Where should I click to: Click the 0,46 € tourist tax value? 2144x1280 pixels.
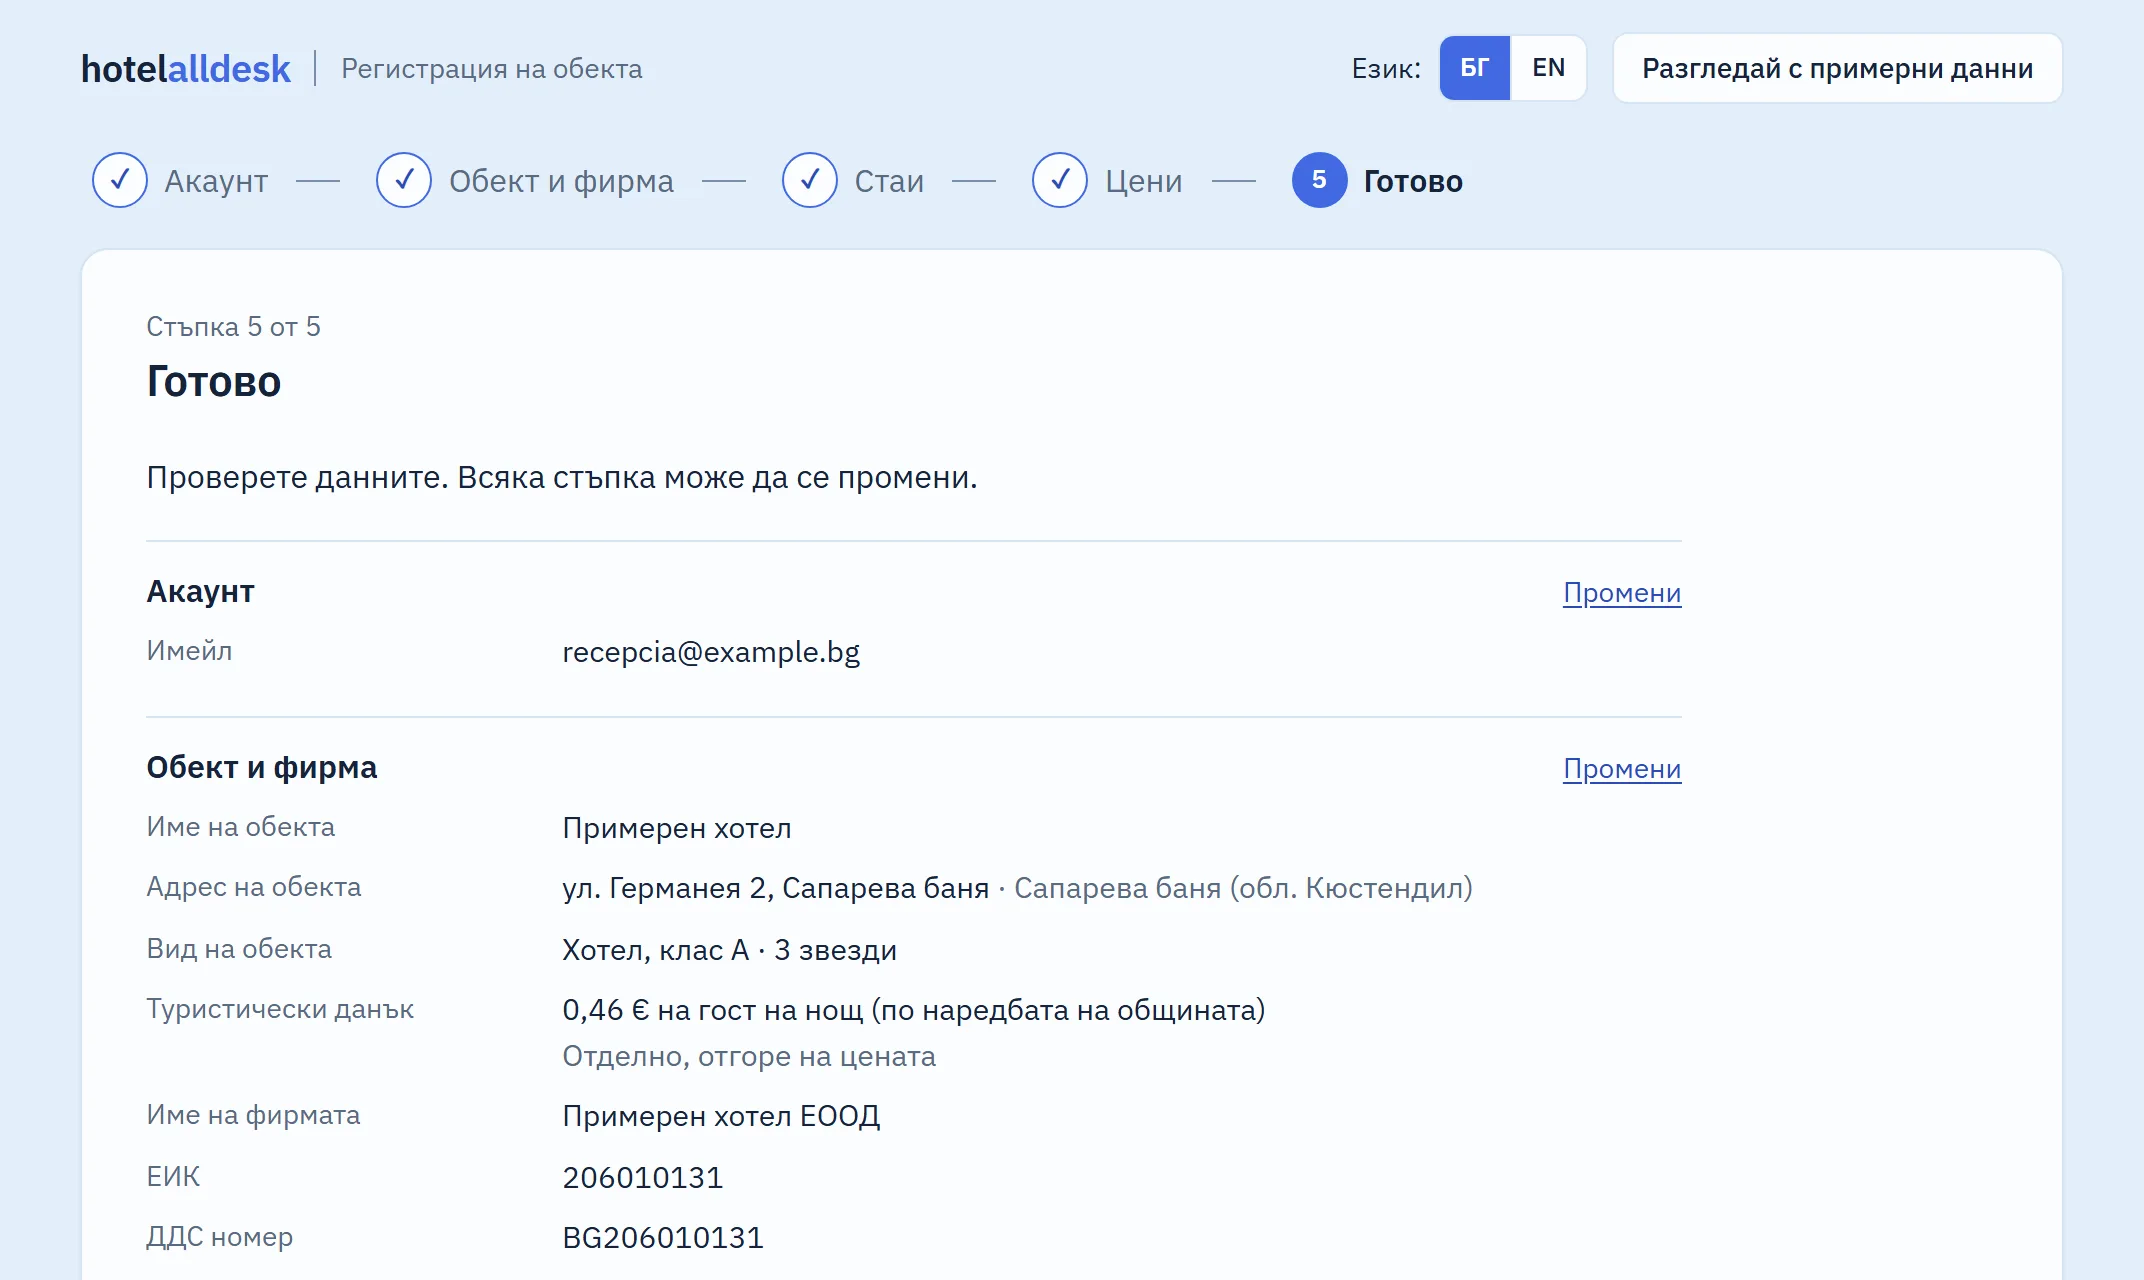point(914,1010)
